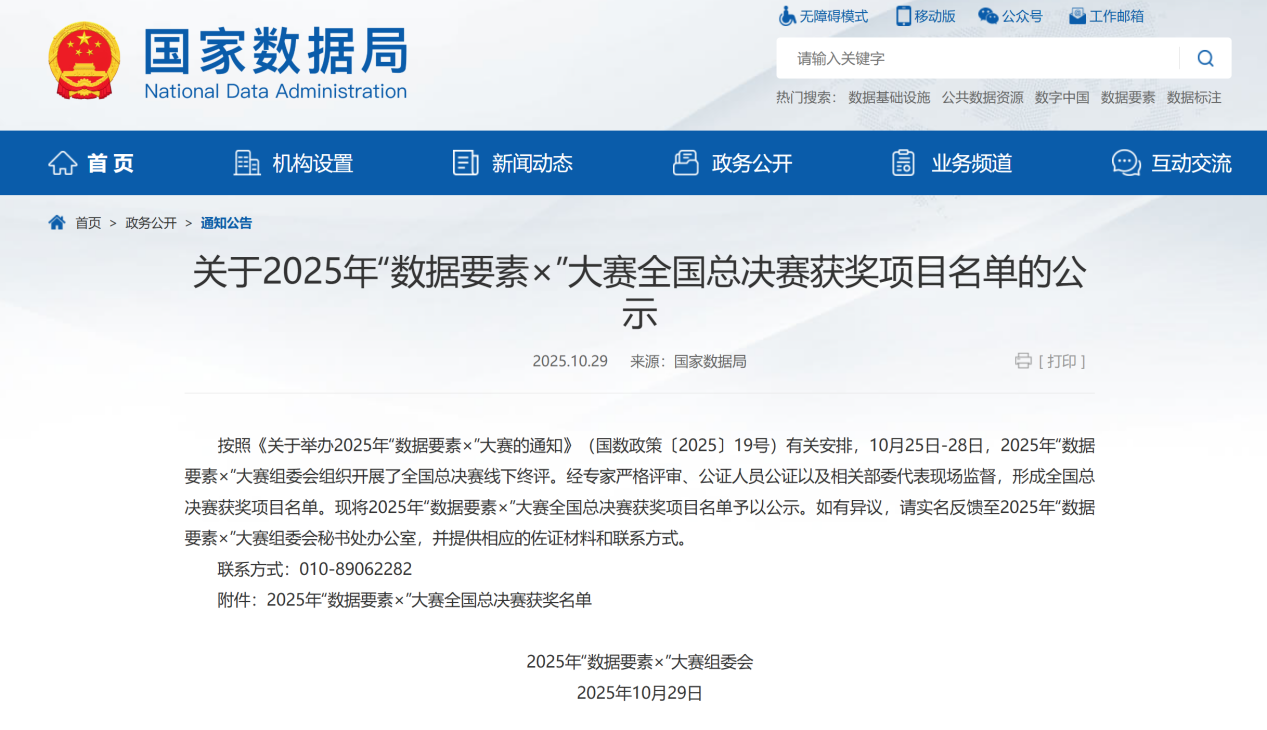Click the 政务公开 briefcase icon
The width and height of the screenshot is (1267, 730).
(x=685, y=162)
